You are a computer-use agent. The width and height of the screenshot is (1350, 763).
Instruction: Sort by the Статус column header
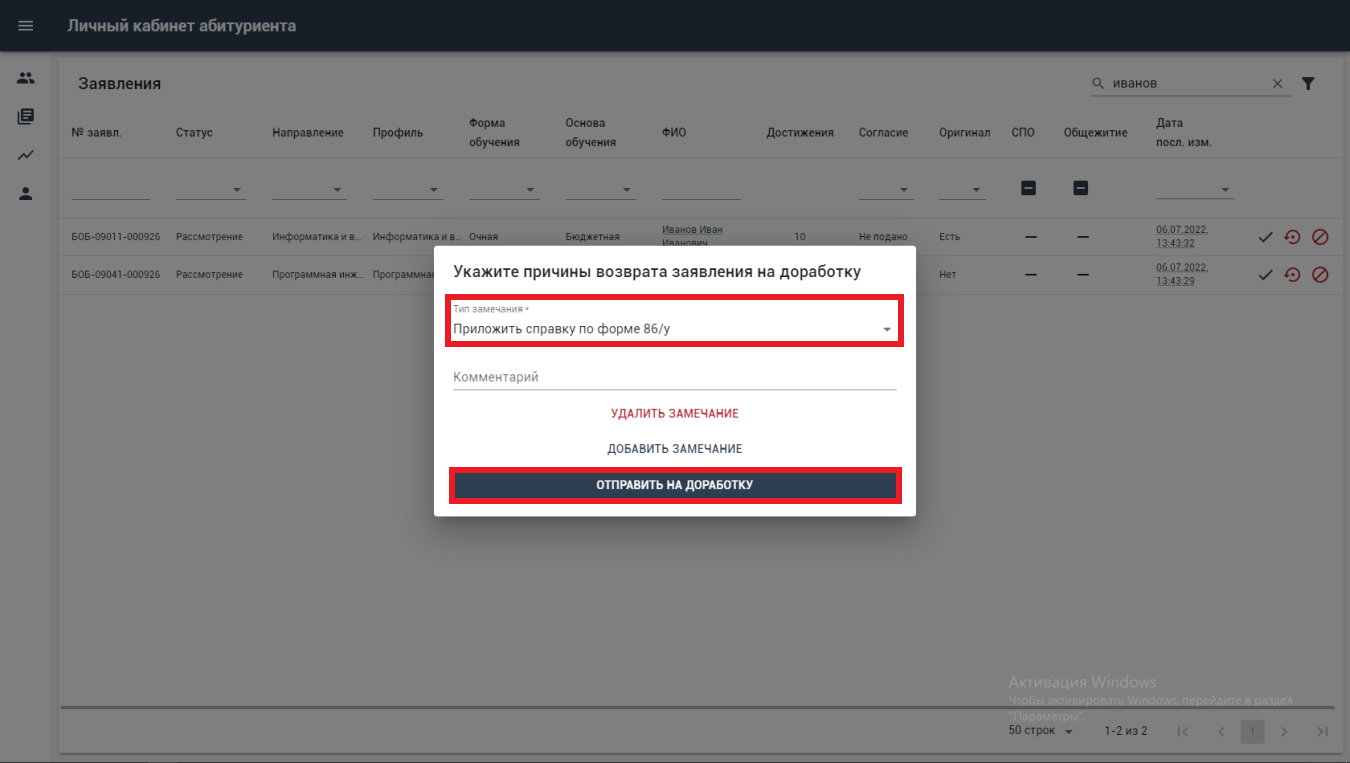click(194, 133)
